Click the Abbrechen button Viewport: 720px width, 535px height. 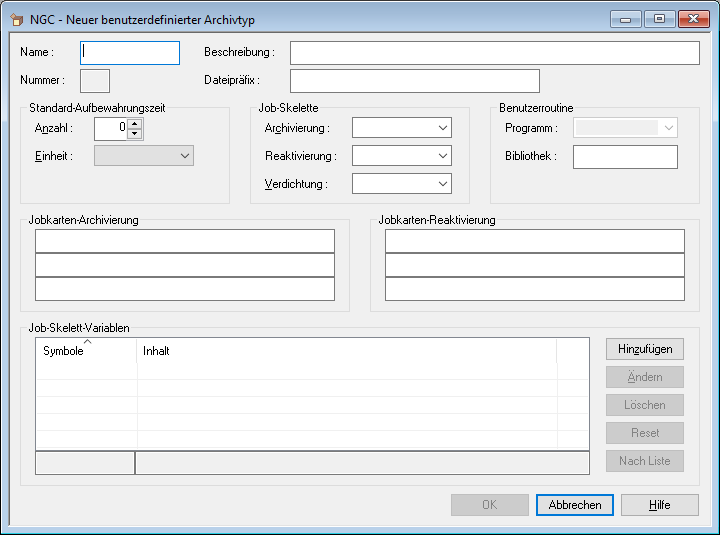[575, 505]
